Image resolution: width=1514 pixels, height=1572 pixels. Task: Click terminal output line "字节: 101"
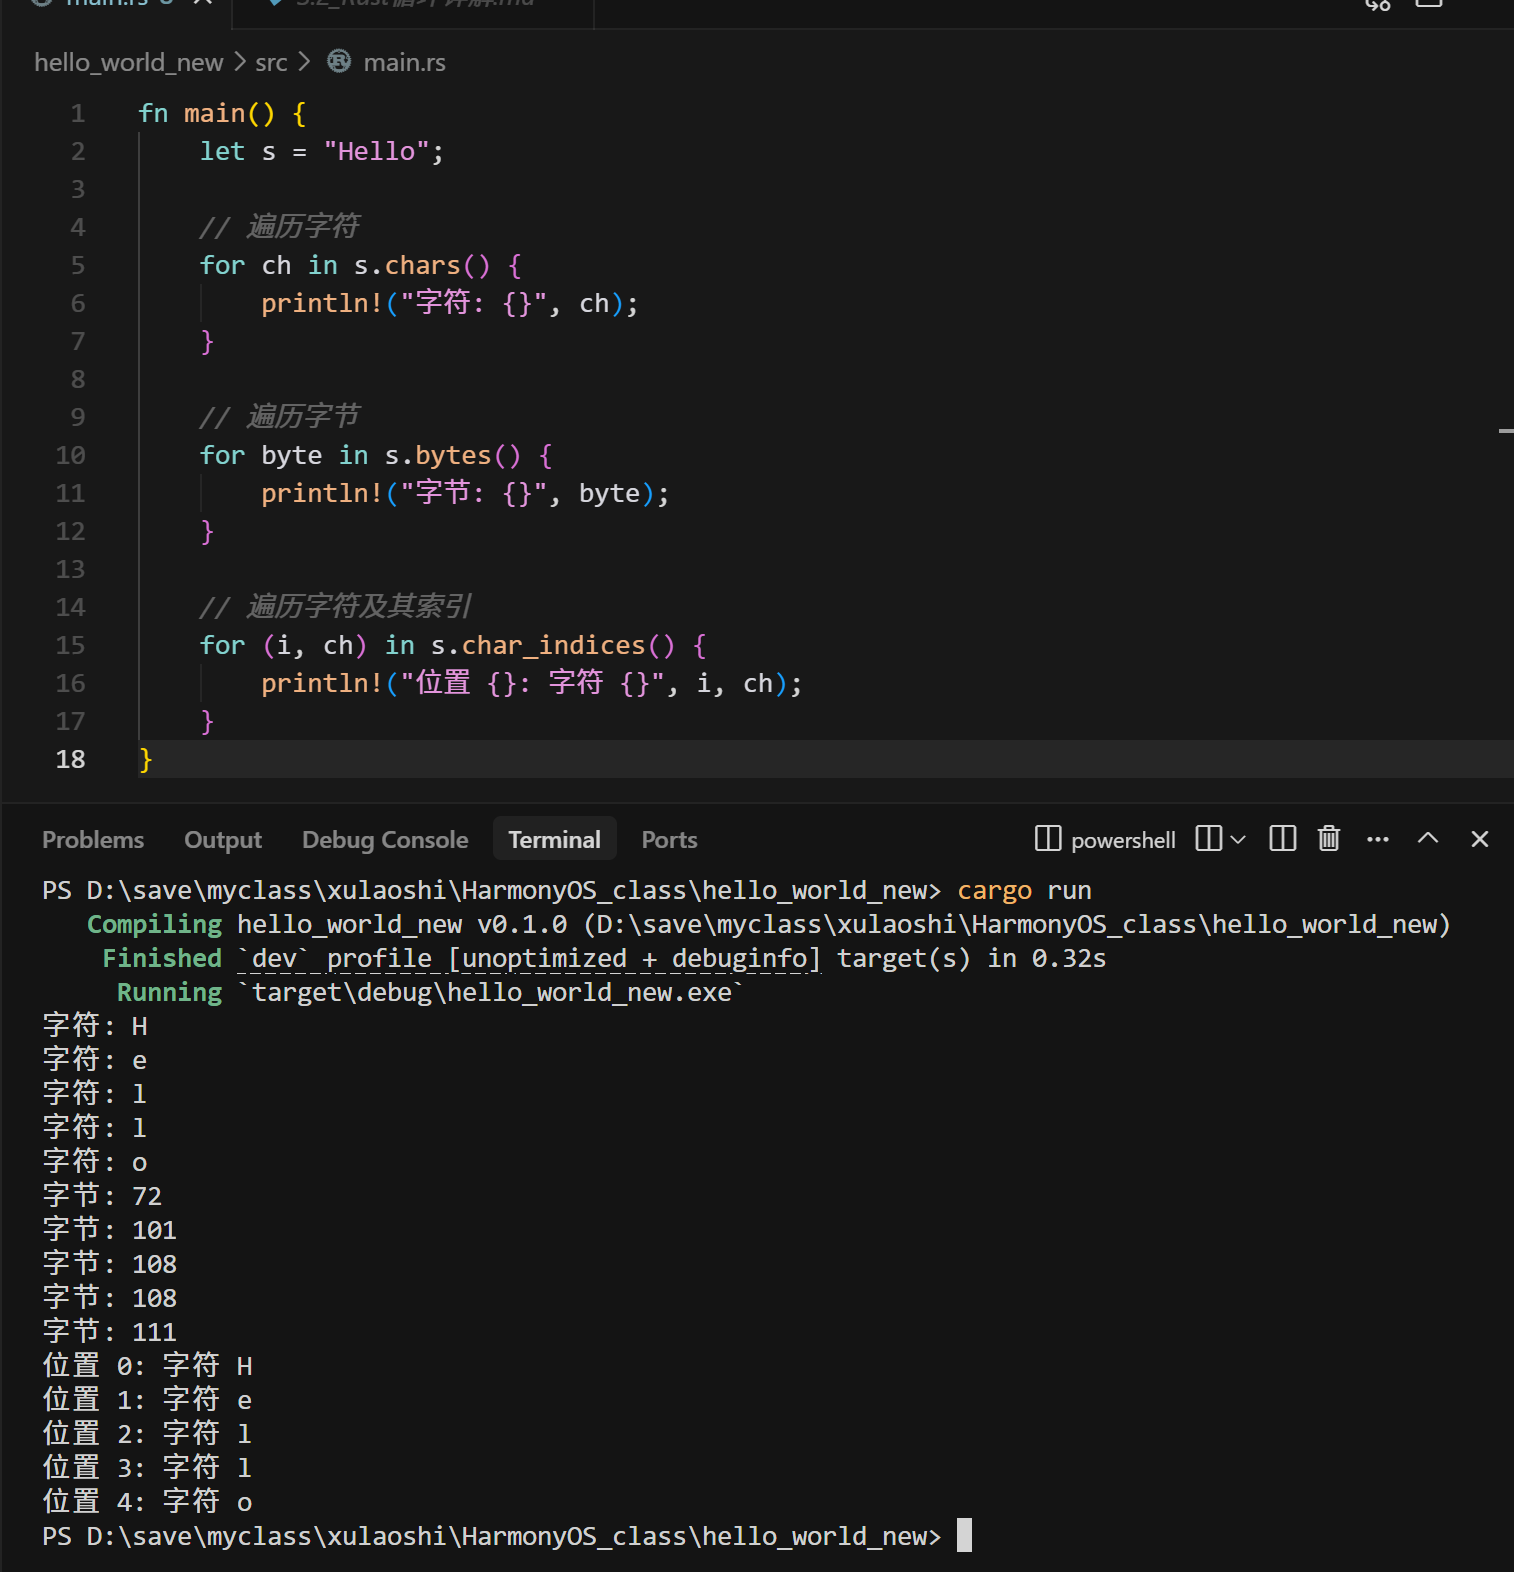[x=110, y=1231]
